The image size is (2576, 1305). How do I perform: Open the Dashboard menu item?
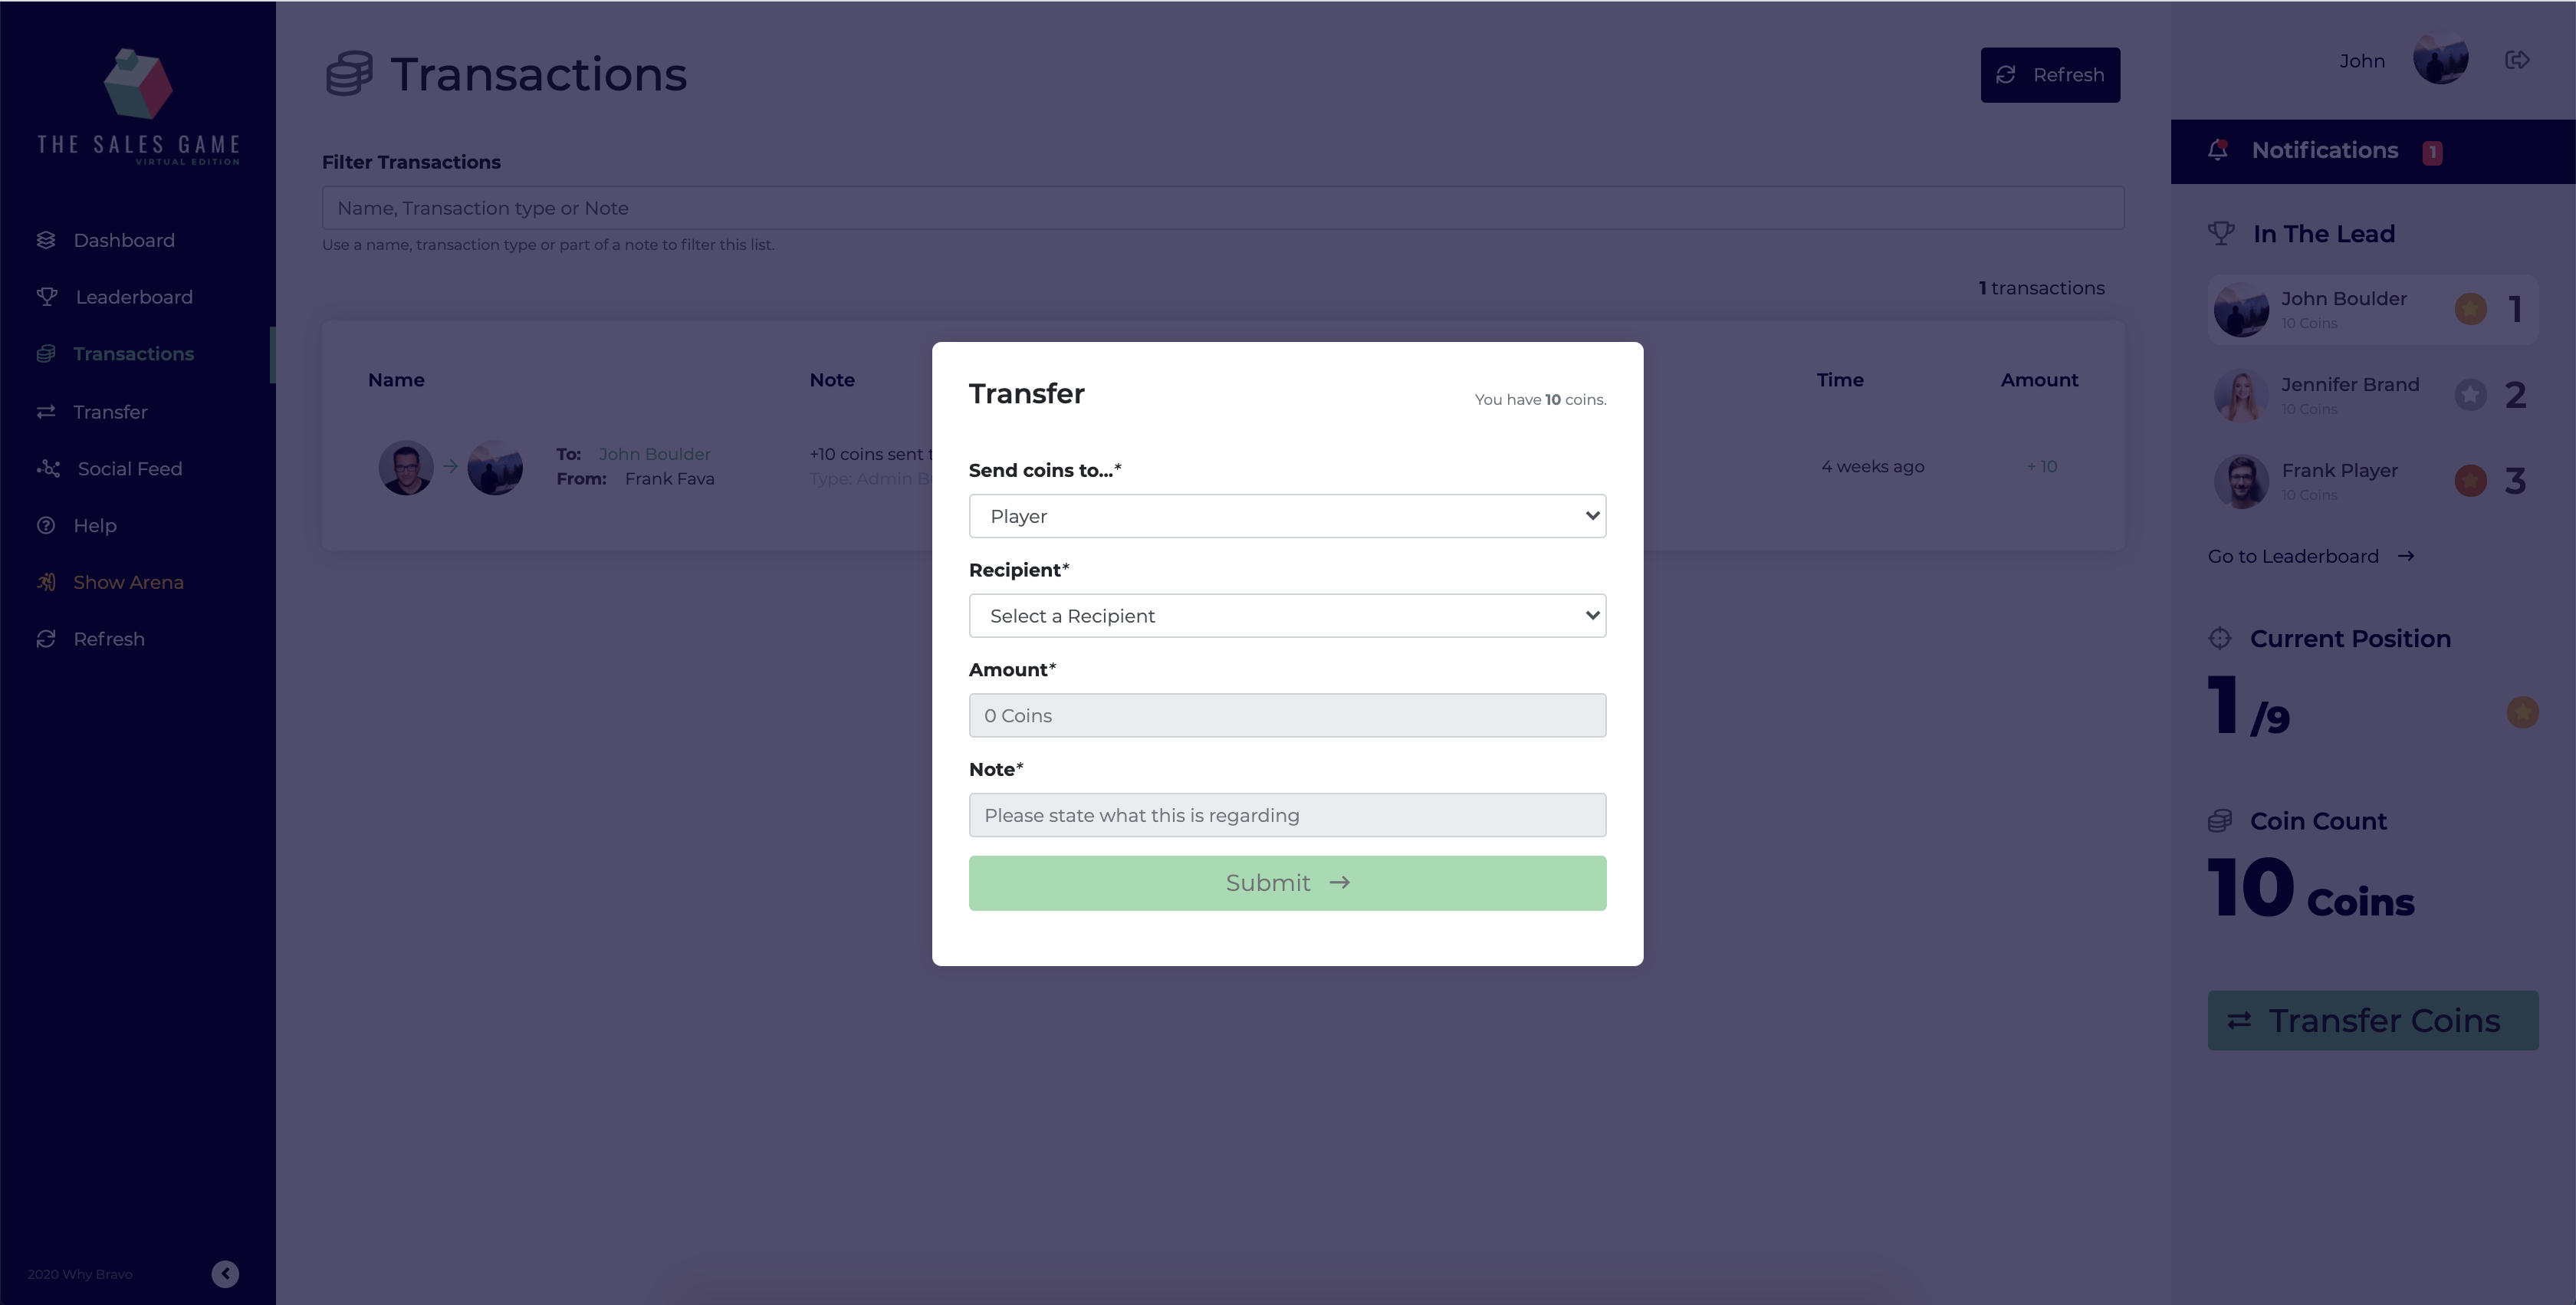[123, 240]
